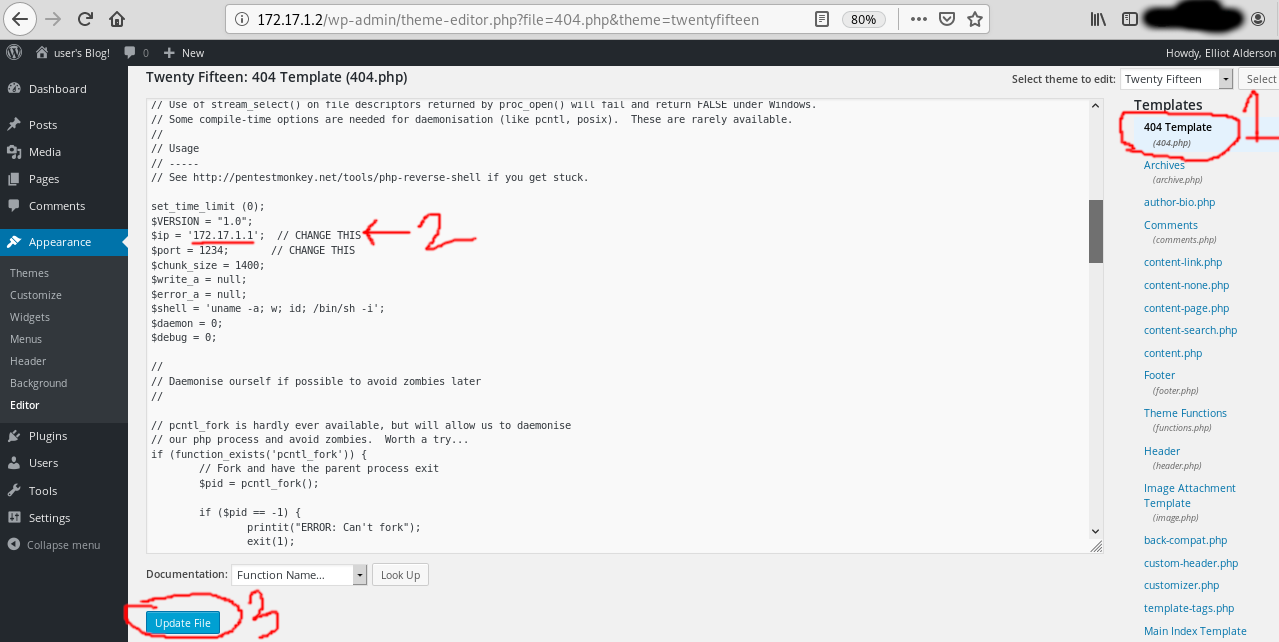Open the Footer template
The height and width of the screenshot is (642, 1279).
click(x=1160, y=375)
